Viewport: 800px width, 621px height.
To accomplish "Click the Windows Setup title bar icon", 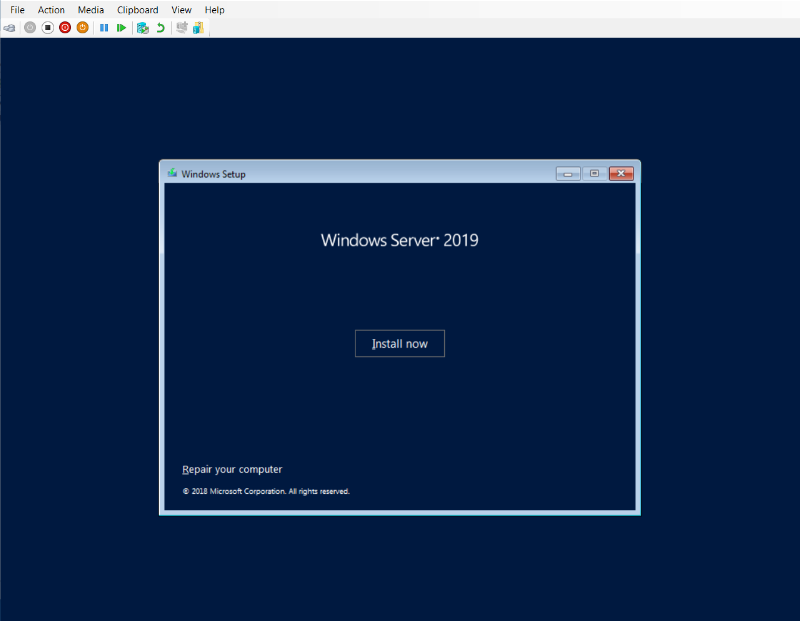I will click(x=172, y=173).
